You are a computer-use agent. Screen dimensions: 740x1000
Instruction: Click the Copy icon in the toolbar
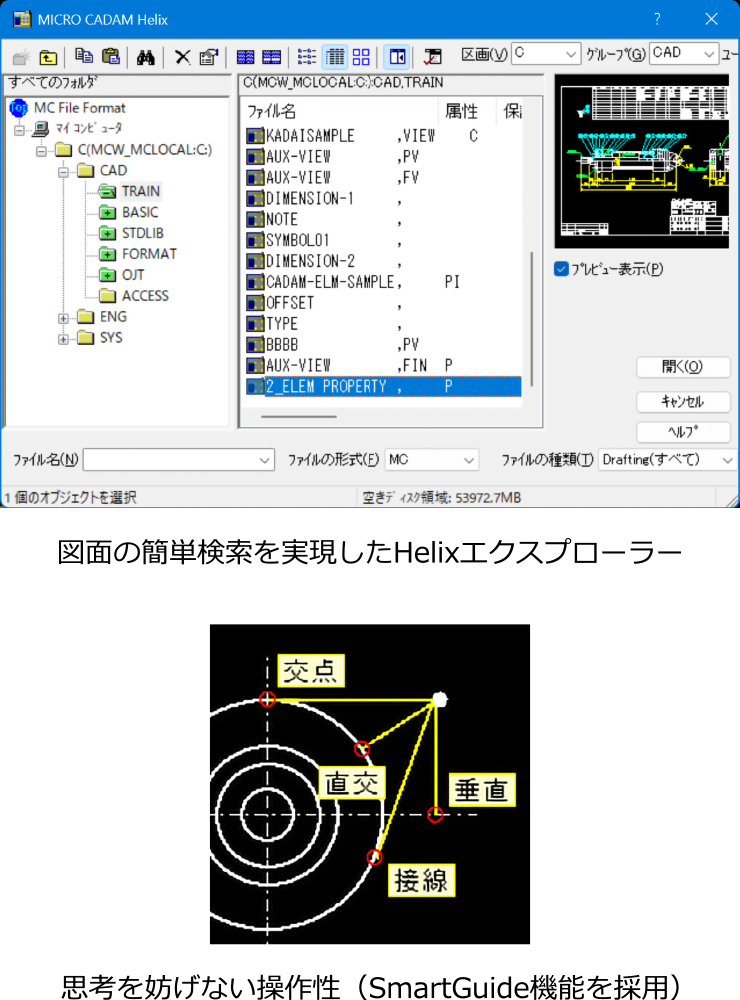85,57
